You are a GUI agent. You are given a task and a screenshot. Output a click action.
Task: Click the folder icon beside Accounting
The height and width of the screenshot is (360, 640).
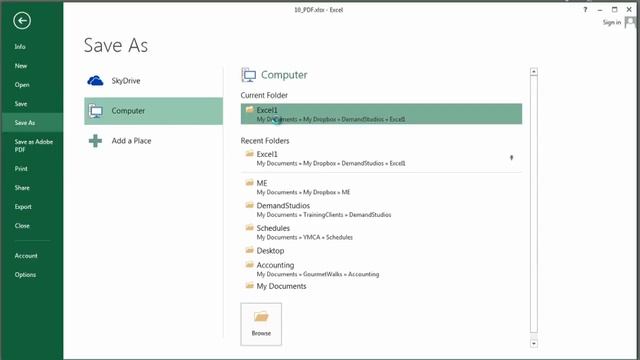[x=249, y=264]
